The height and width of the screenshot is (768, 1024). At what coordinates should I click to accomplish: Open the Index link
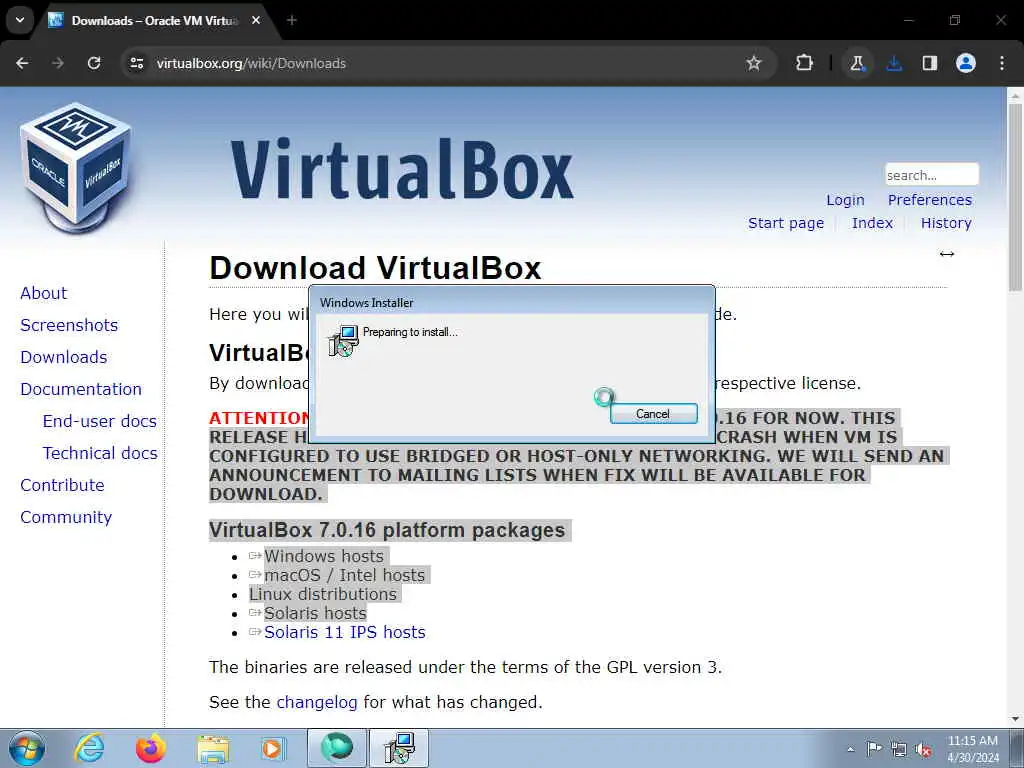coord(872,223)
